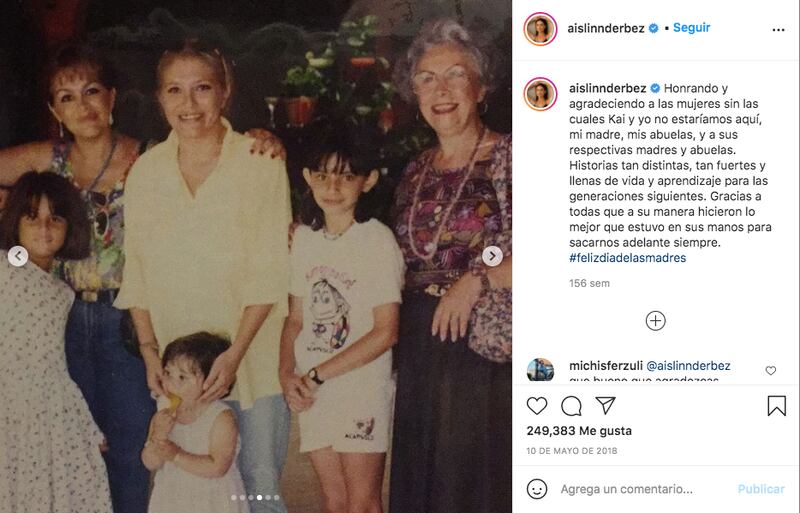Go to previous photo with left arrow
This screenshot has width=800, height=513.
18,256
